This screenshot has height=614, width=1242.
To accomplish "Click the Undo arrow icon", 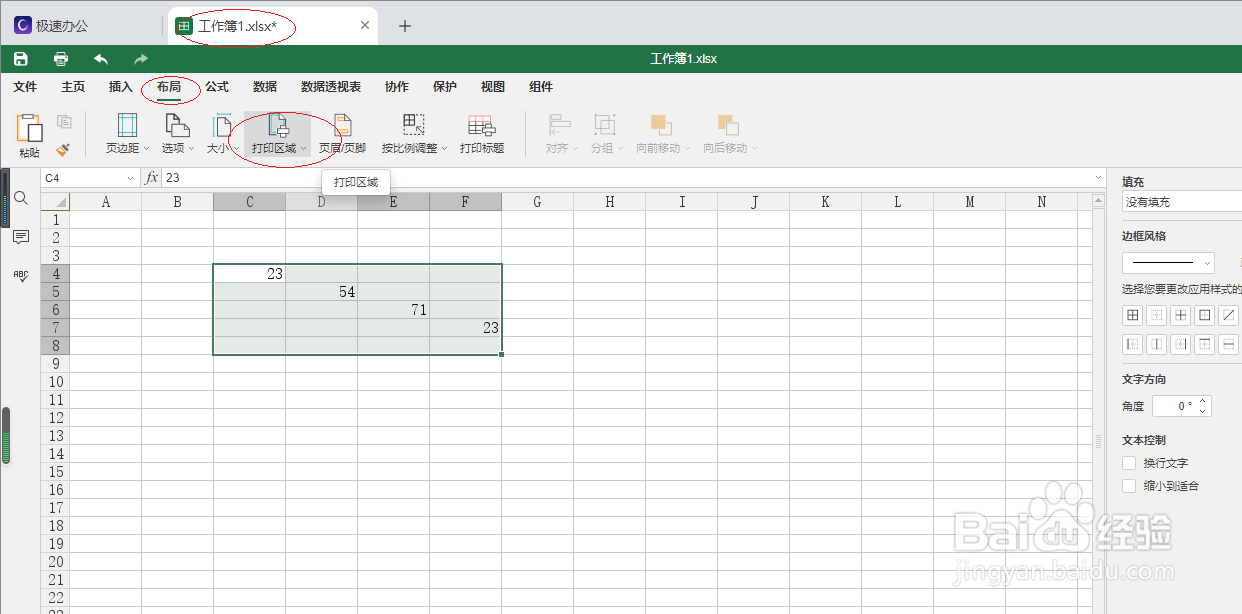I will pyautogui.click(x=100, y=58).
